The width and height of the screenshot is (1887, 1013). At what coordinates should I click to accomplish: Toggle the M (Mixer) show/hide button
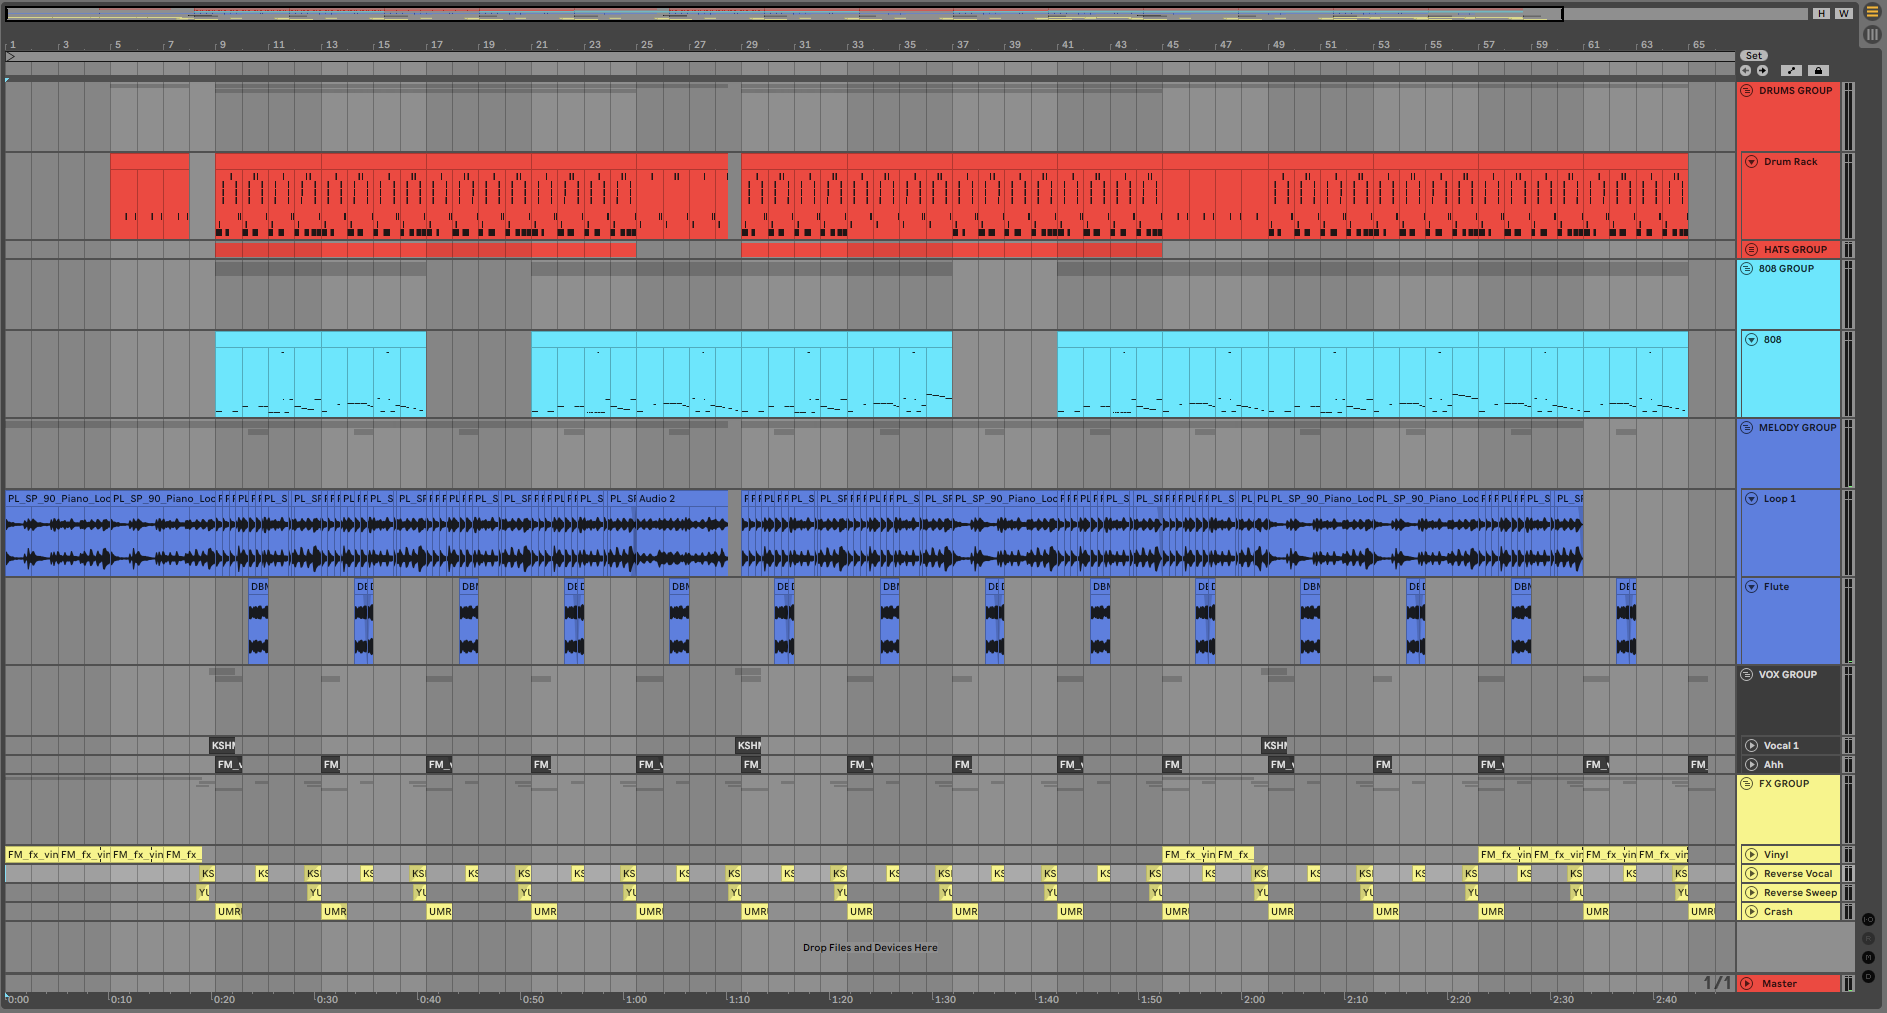coord(1868,957)
